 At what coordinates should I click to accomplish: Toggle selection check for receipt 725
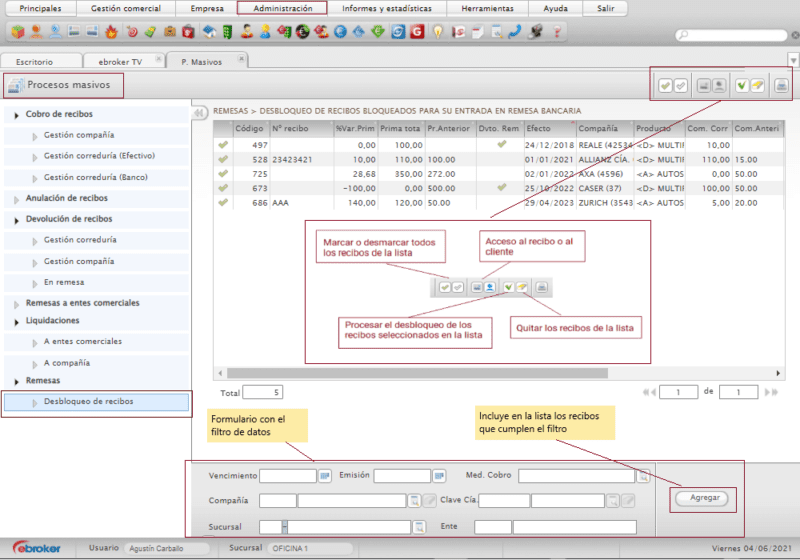tap(223, 173)
